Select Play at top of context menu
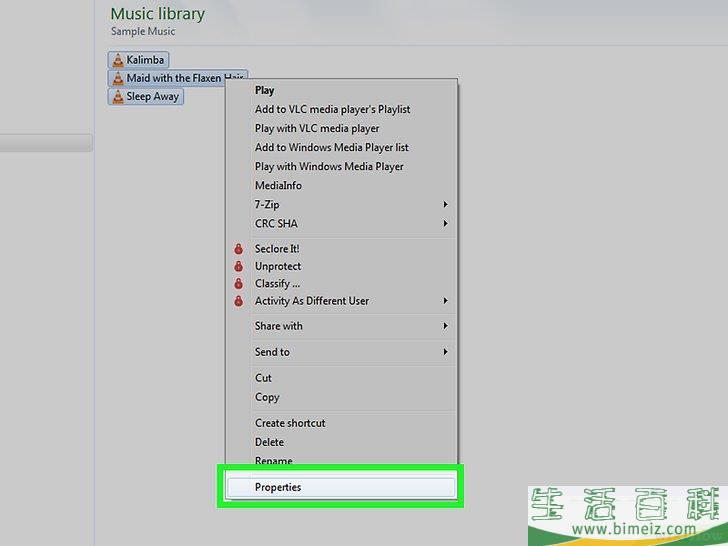The width and height of the screenshot is (728, 546). pyautogui.click(x=264, y=90)
